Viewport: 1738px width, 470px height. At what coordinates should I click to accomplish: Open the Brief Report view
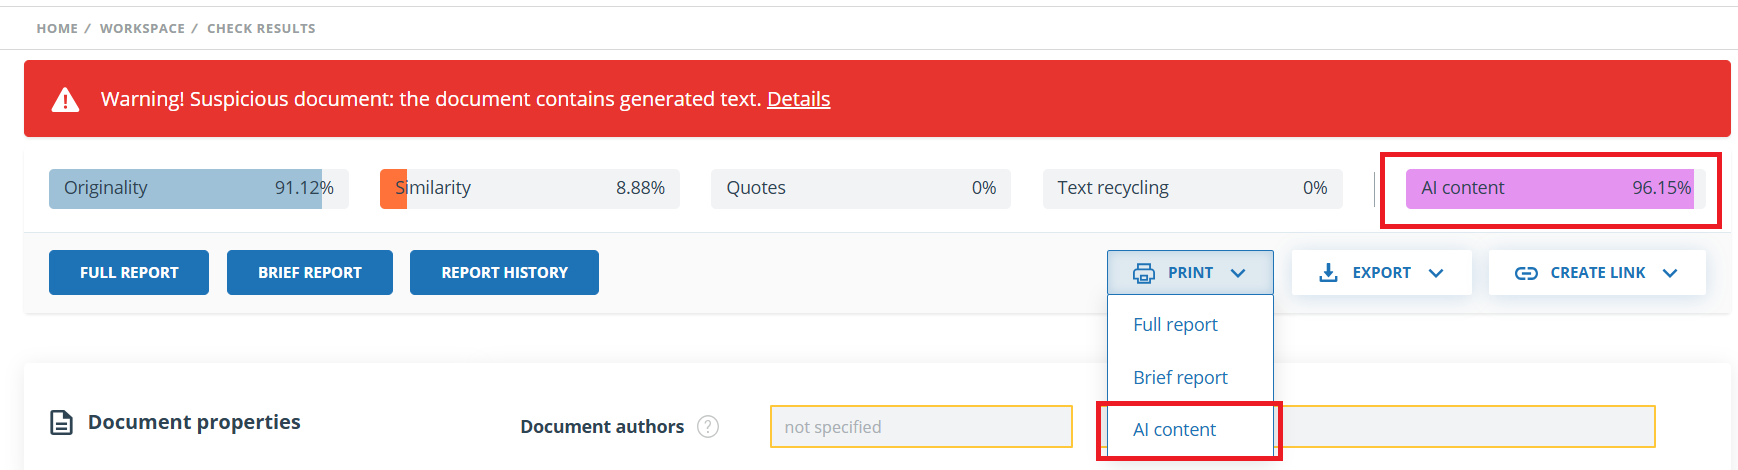click(x=310, y=273)
